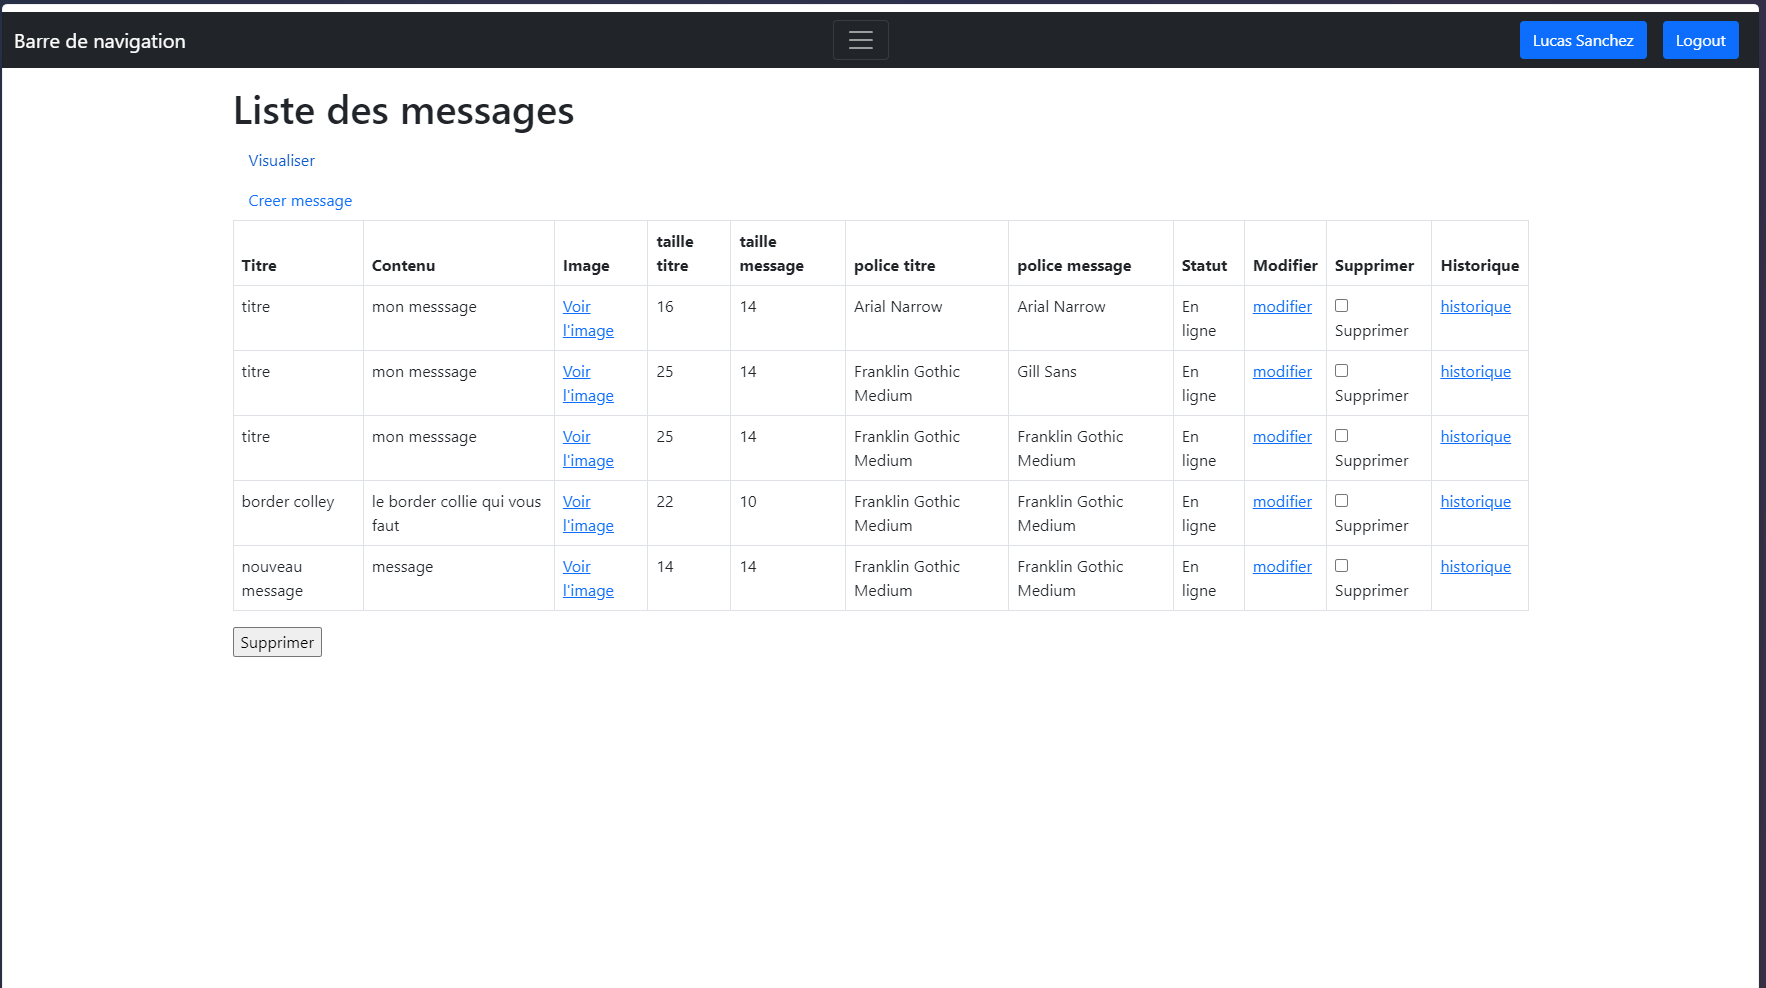Screen dimensions: 1766x988
Task: Open the hamburger navigation menu toggler
Action: point(860,40)
